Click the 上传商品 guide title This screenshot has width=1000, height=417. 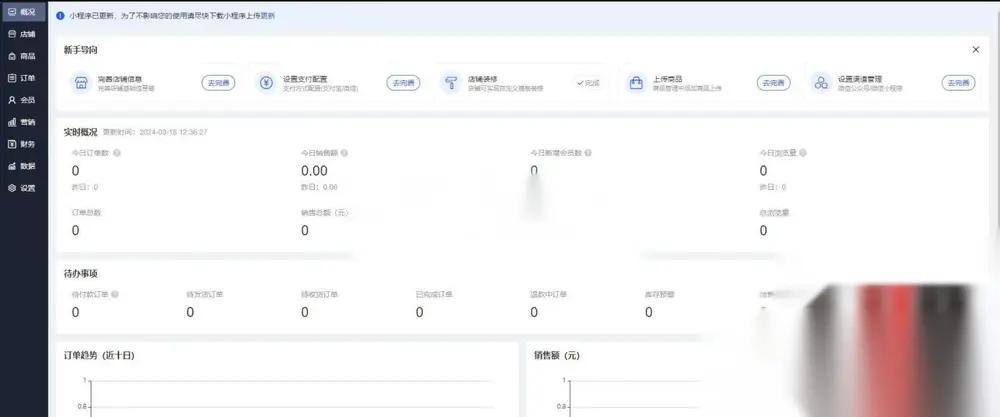click(x=667, y=79)
